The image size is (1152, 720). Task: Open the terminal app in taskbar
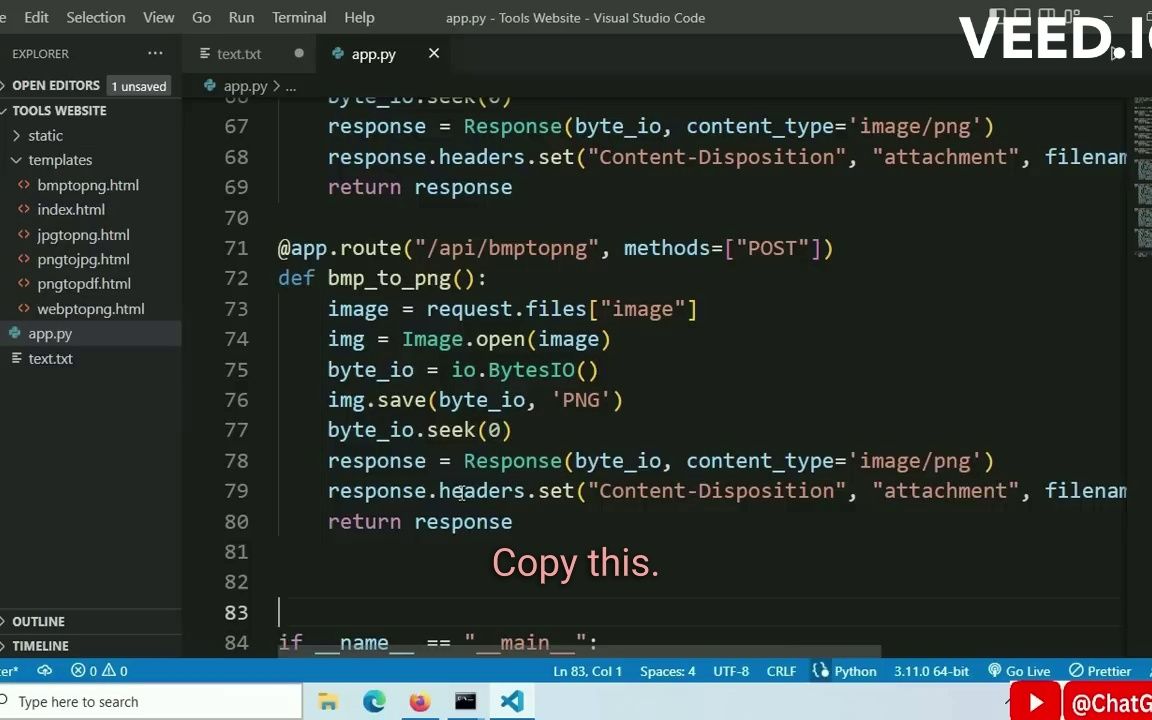[x=465, y=702]
